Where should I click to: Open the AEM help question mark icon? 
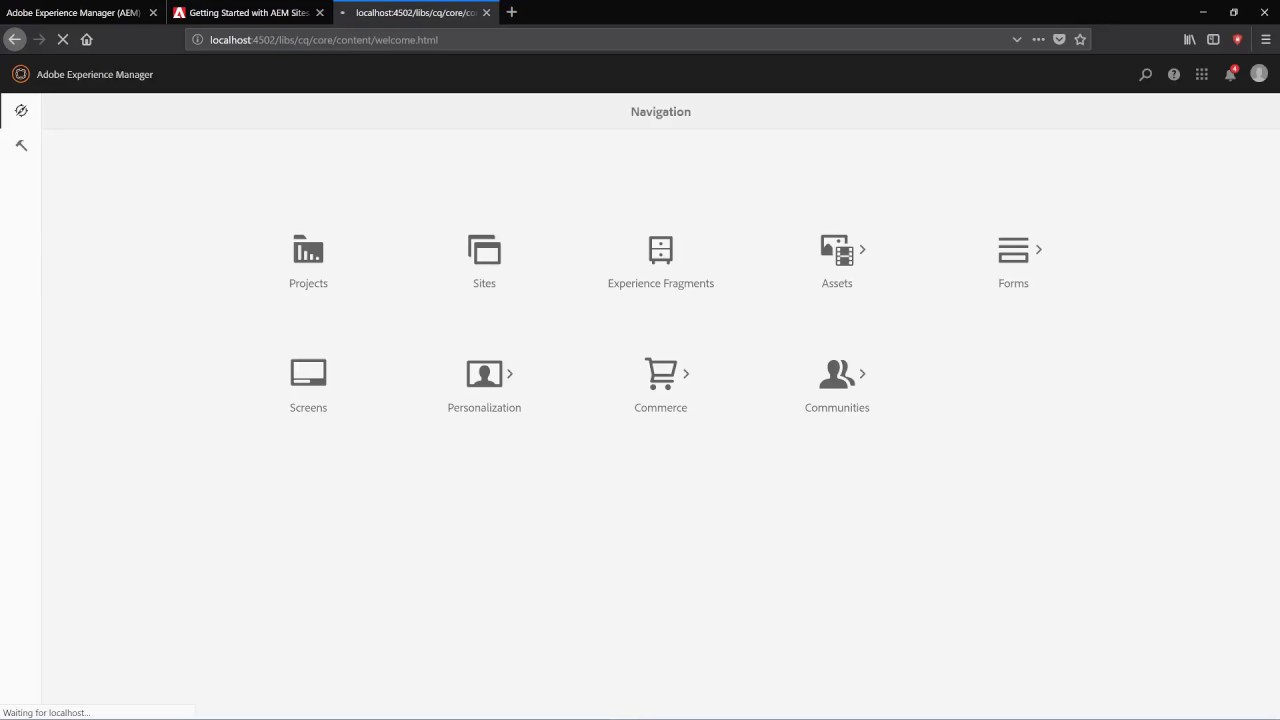(x=1174, y=74)
